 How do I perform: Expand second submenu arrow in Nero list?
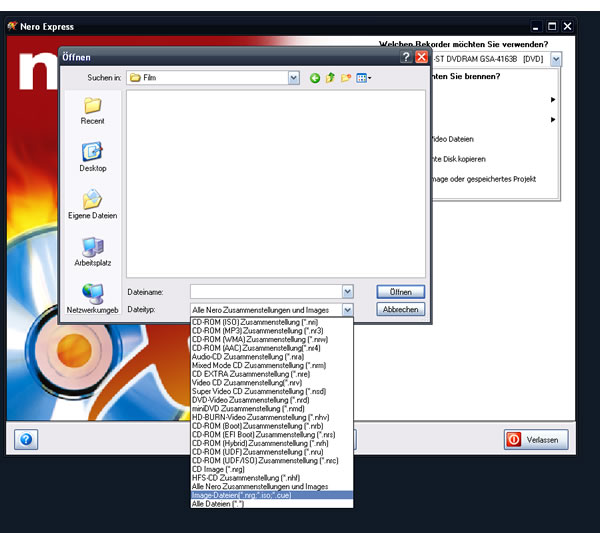click(x=553, y=119)
